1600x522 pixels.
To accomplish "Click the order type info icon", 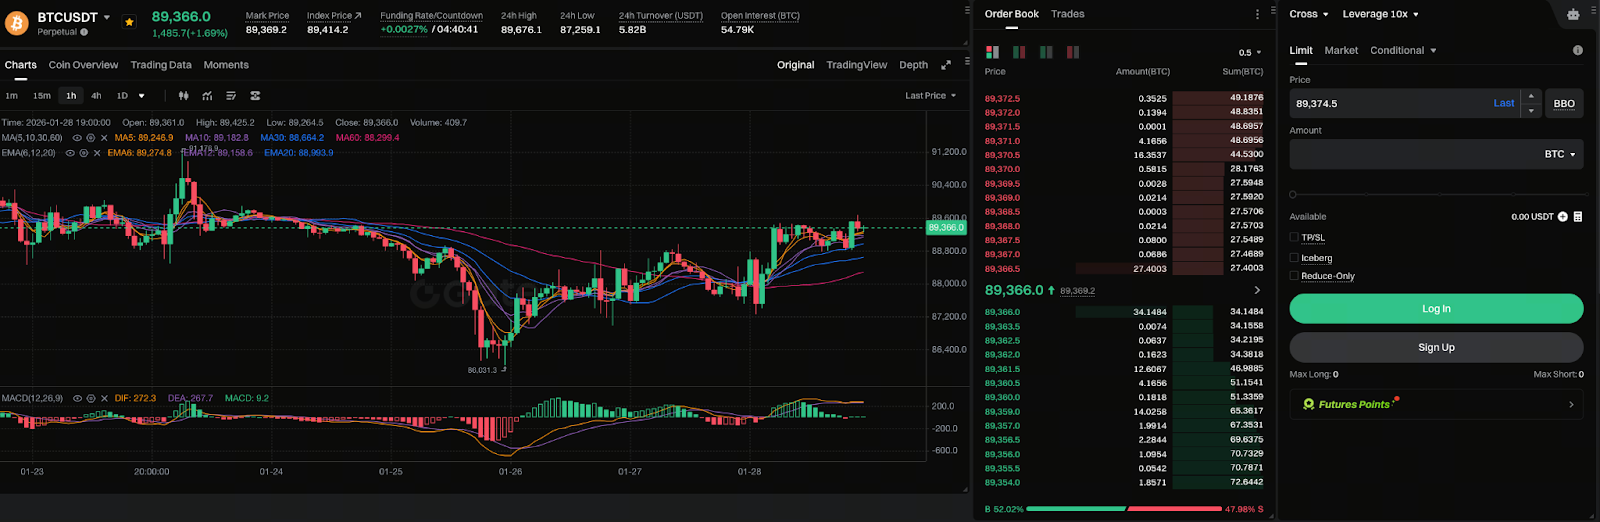I will tap(1578, 50).
